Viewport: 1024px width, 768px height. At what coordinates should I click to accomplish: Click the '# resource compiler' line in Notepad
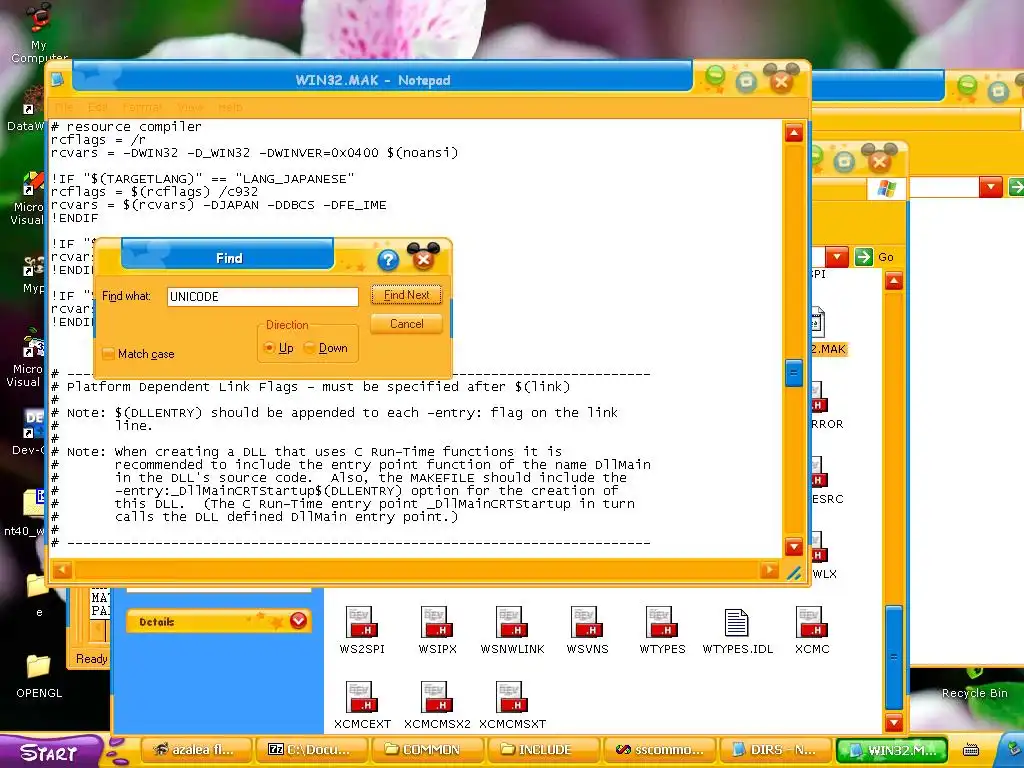click(127, 127)
